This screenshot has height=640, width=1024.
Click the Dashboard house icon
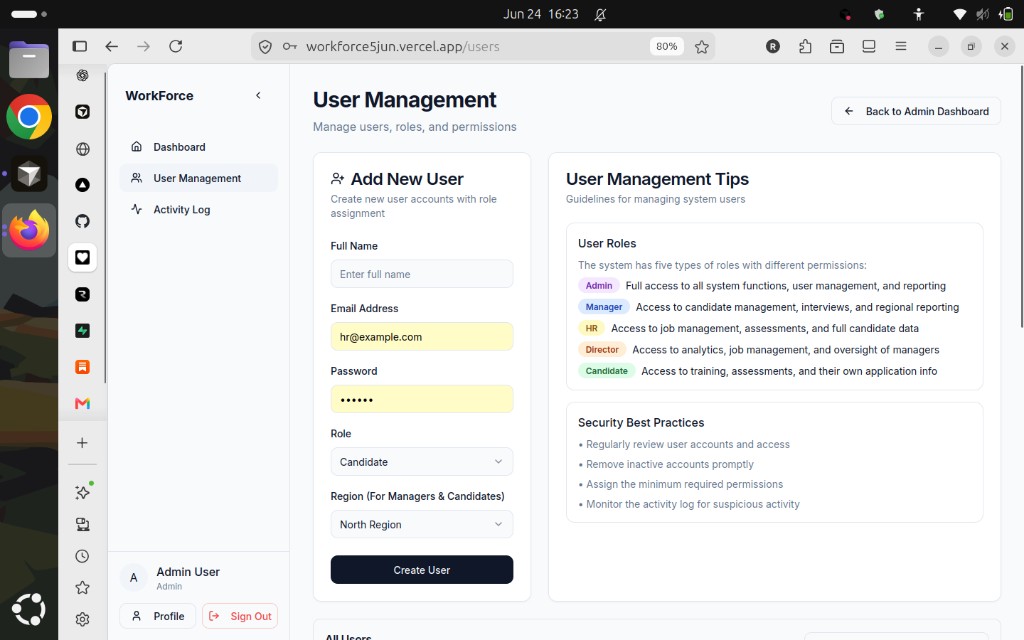coord(136,146)
